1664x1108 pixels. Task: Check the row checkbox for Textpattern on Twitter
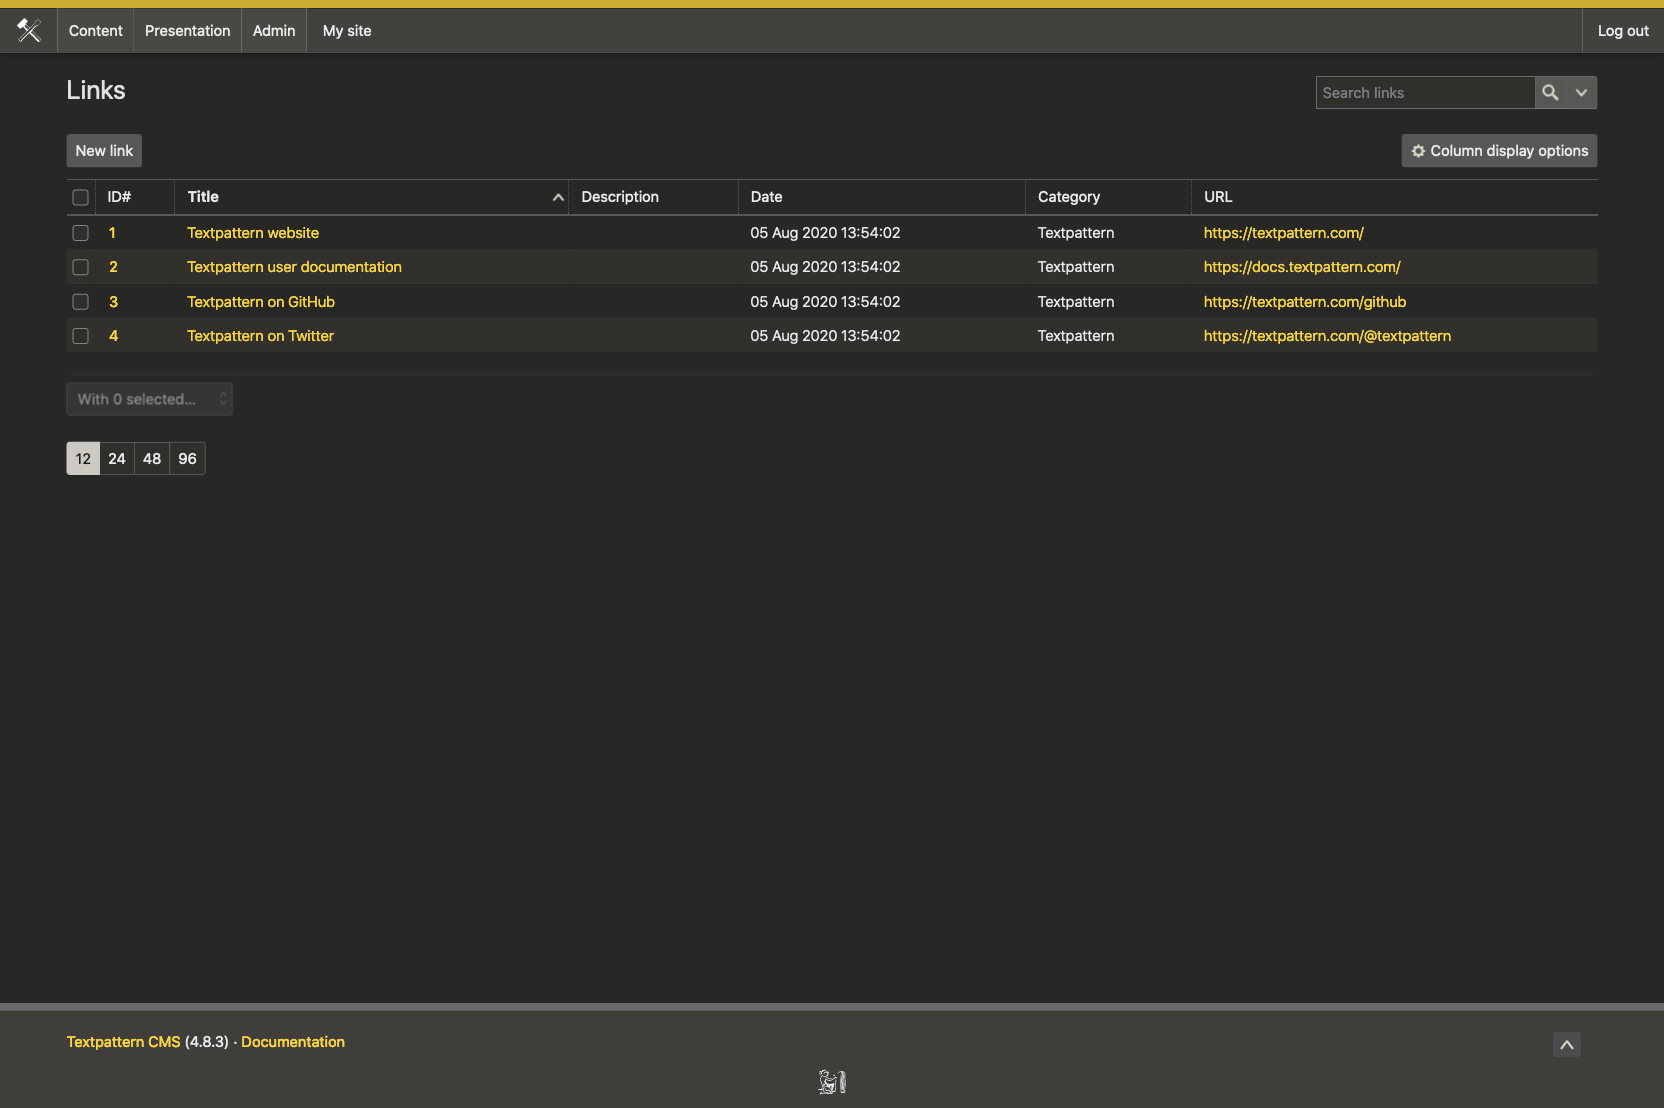point(80,336)
